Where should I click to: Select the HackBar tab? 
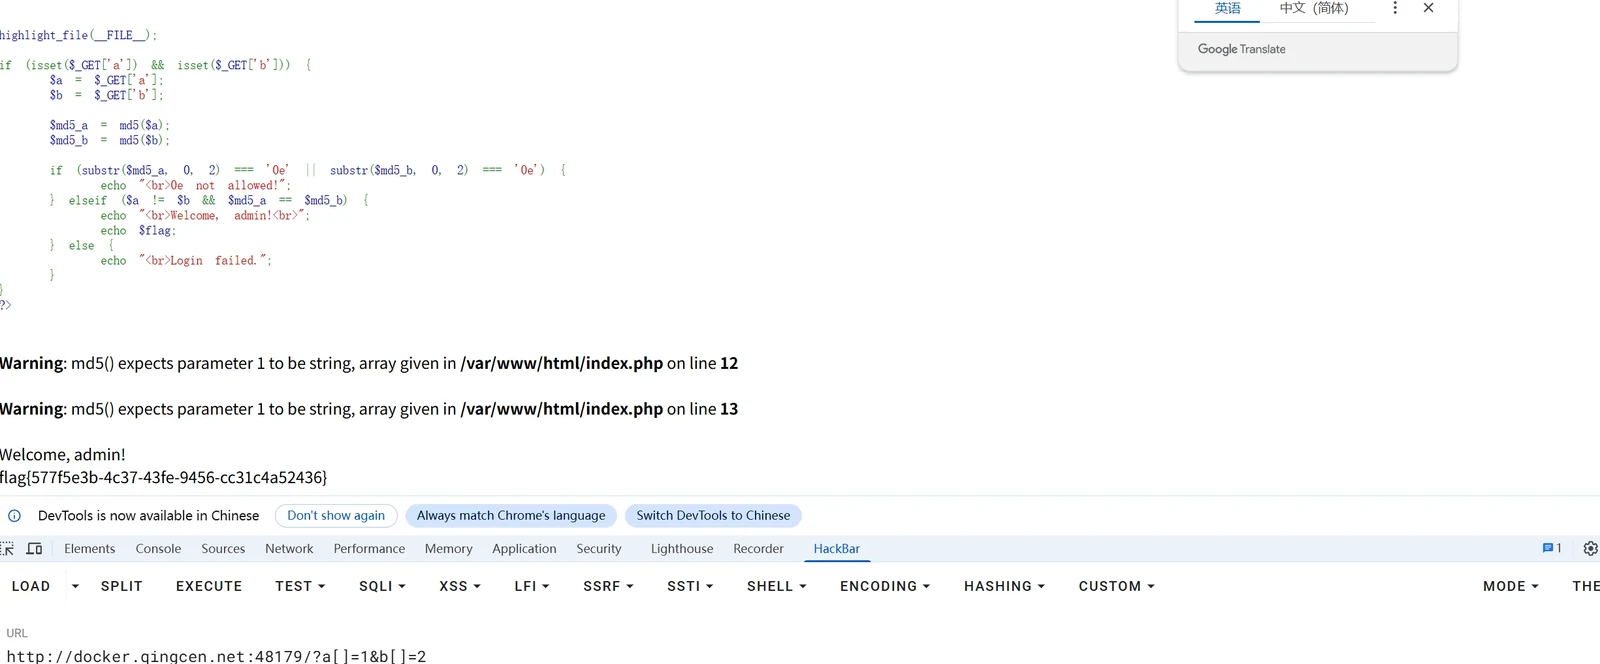click(836, 549)
